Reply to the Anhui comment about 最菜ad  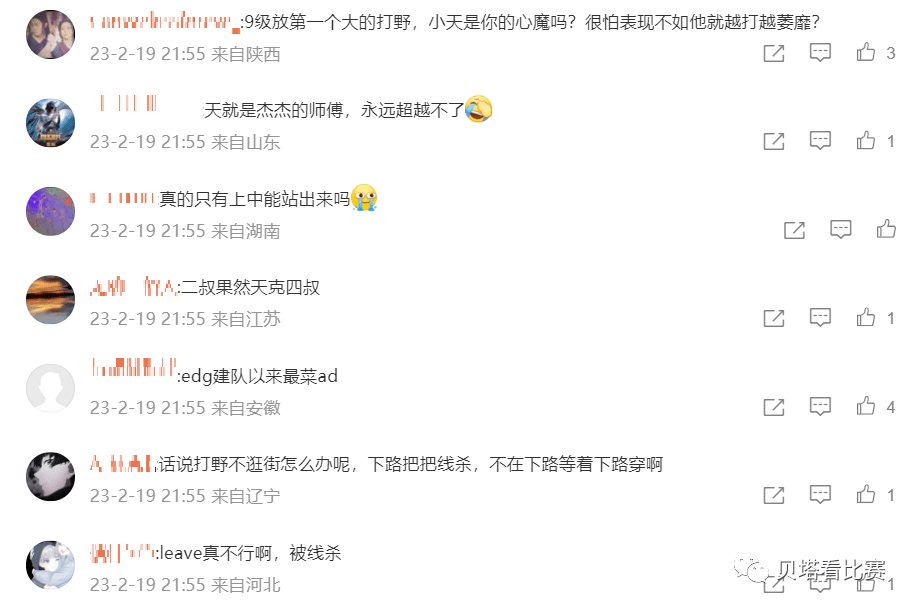pyautogui.click(x=820, y=406)
